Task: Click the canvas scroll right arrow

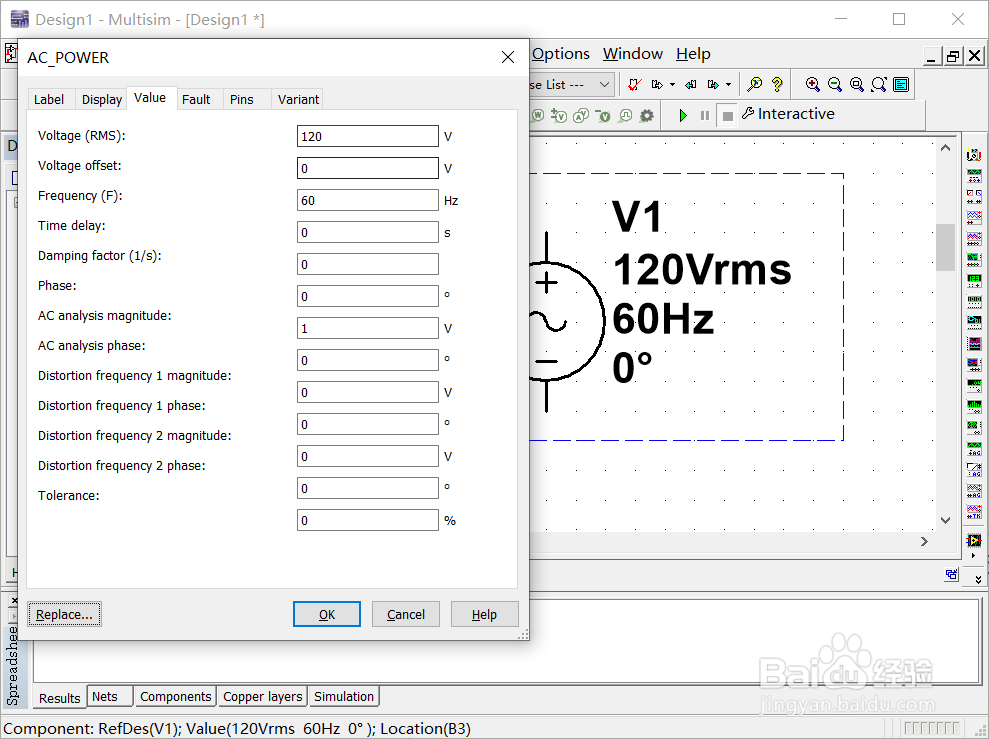Action: click(924, 542)
